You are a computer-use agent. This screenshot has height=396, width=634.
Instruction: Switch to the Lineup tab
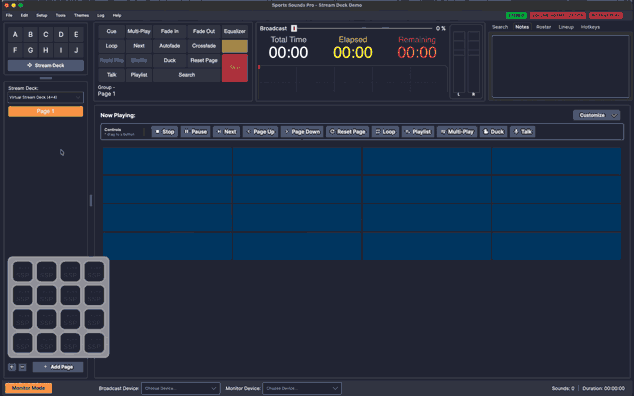566,27
